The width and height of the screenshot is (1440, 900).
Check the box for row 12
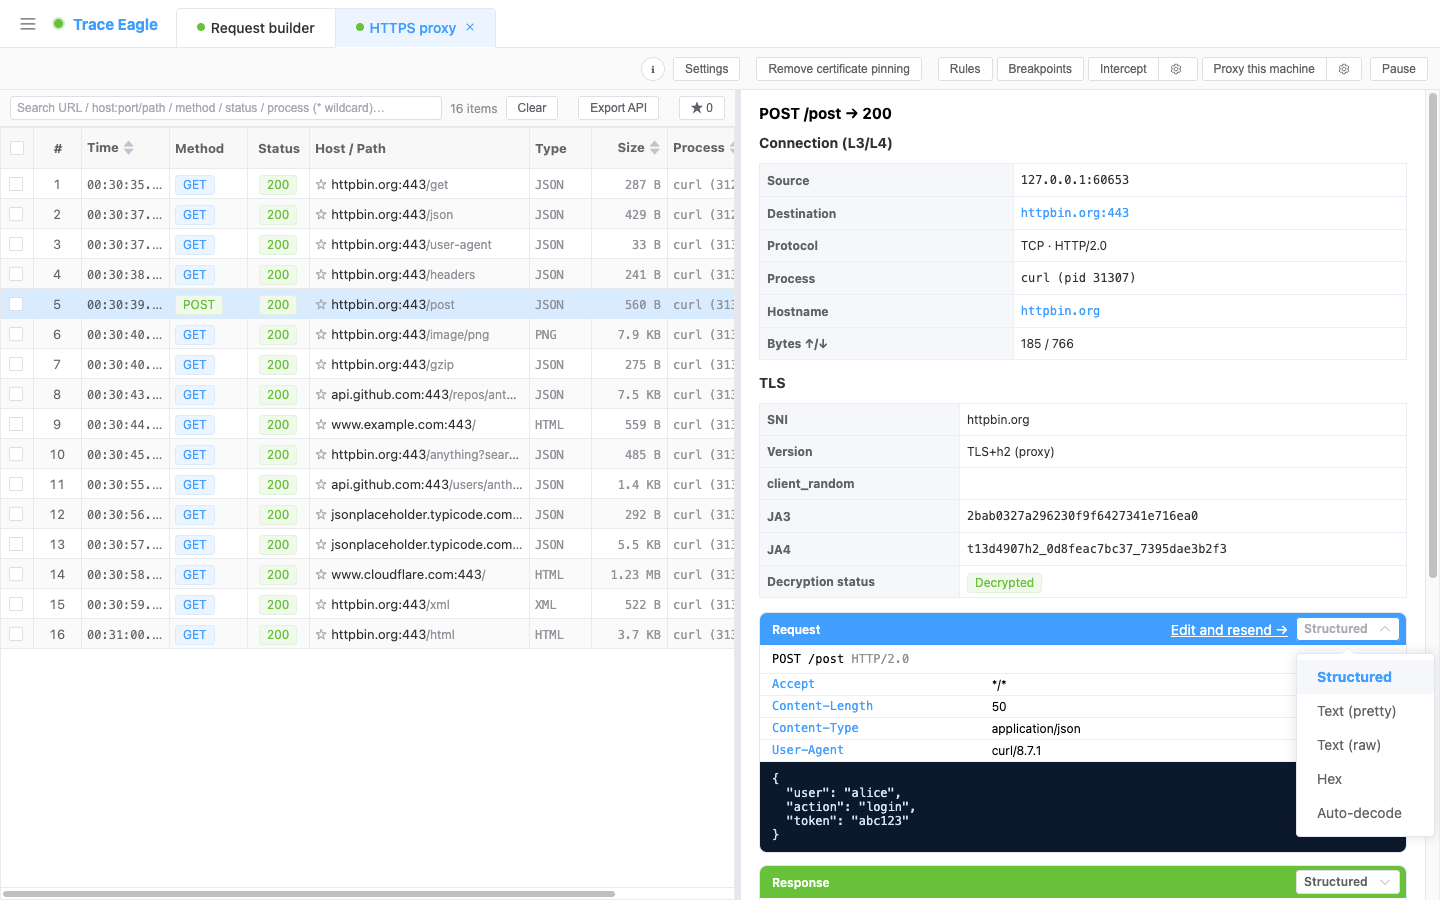click(x=16, y=514)
